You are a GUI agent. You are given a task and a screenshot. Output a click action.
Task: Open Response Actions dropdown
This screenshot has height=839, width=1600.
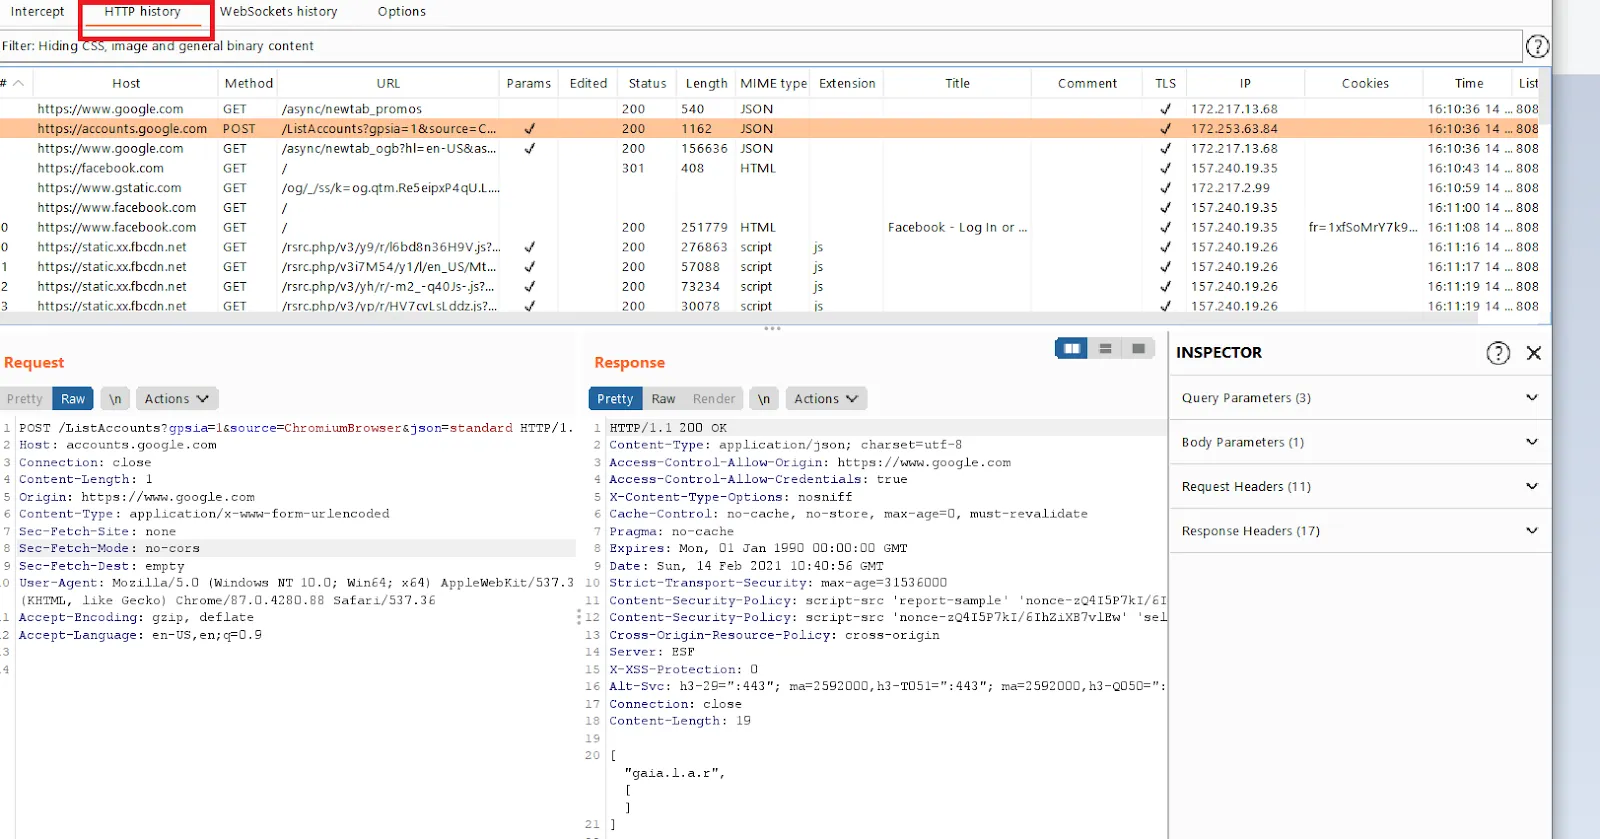(826, 399)
